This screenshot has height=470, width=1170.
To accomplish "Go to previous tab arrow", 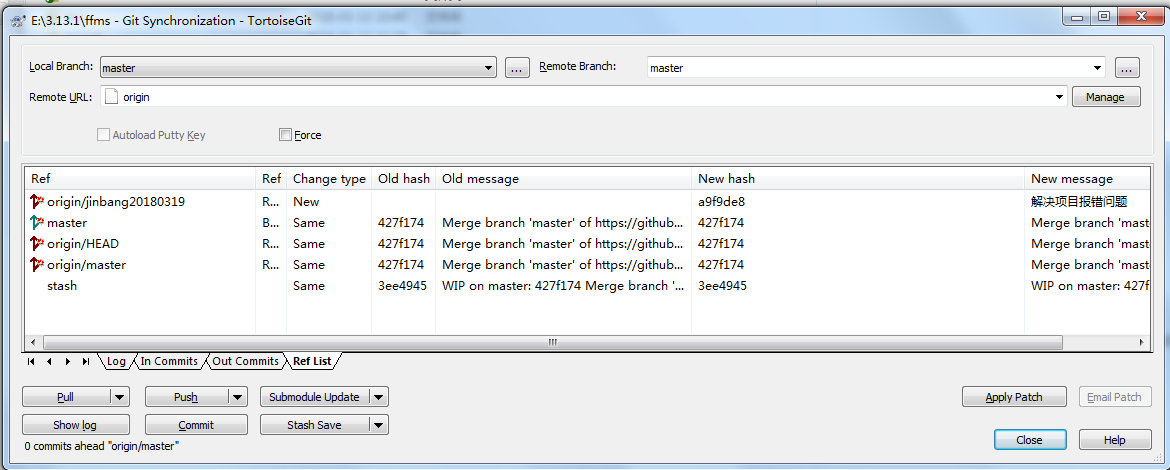I will [x=49, y=361].
